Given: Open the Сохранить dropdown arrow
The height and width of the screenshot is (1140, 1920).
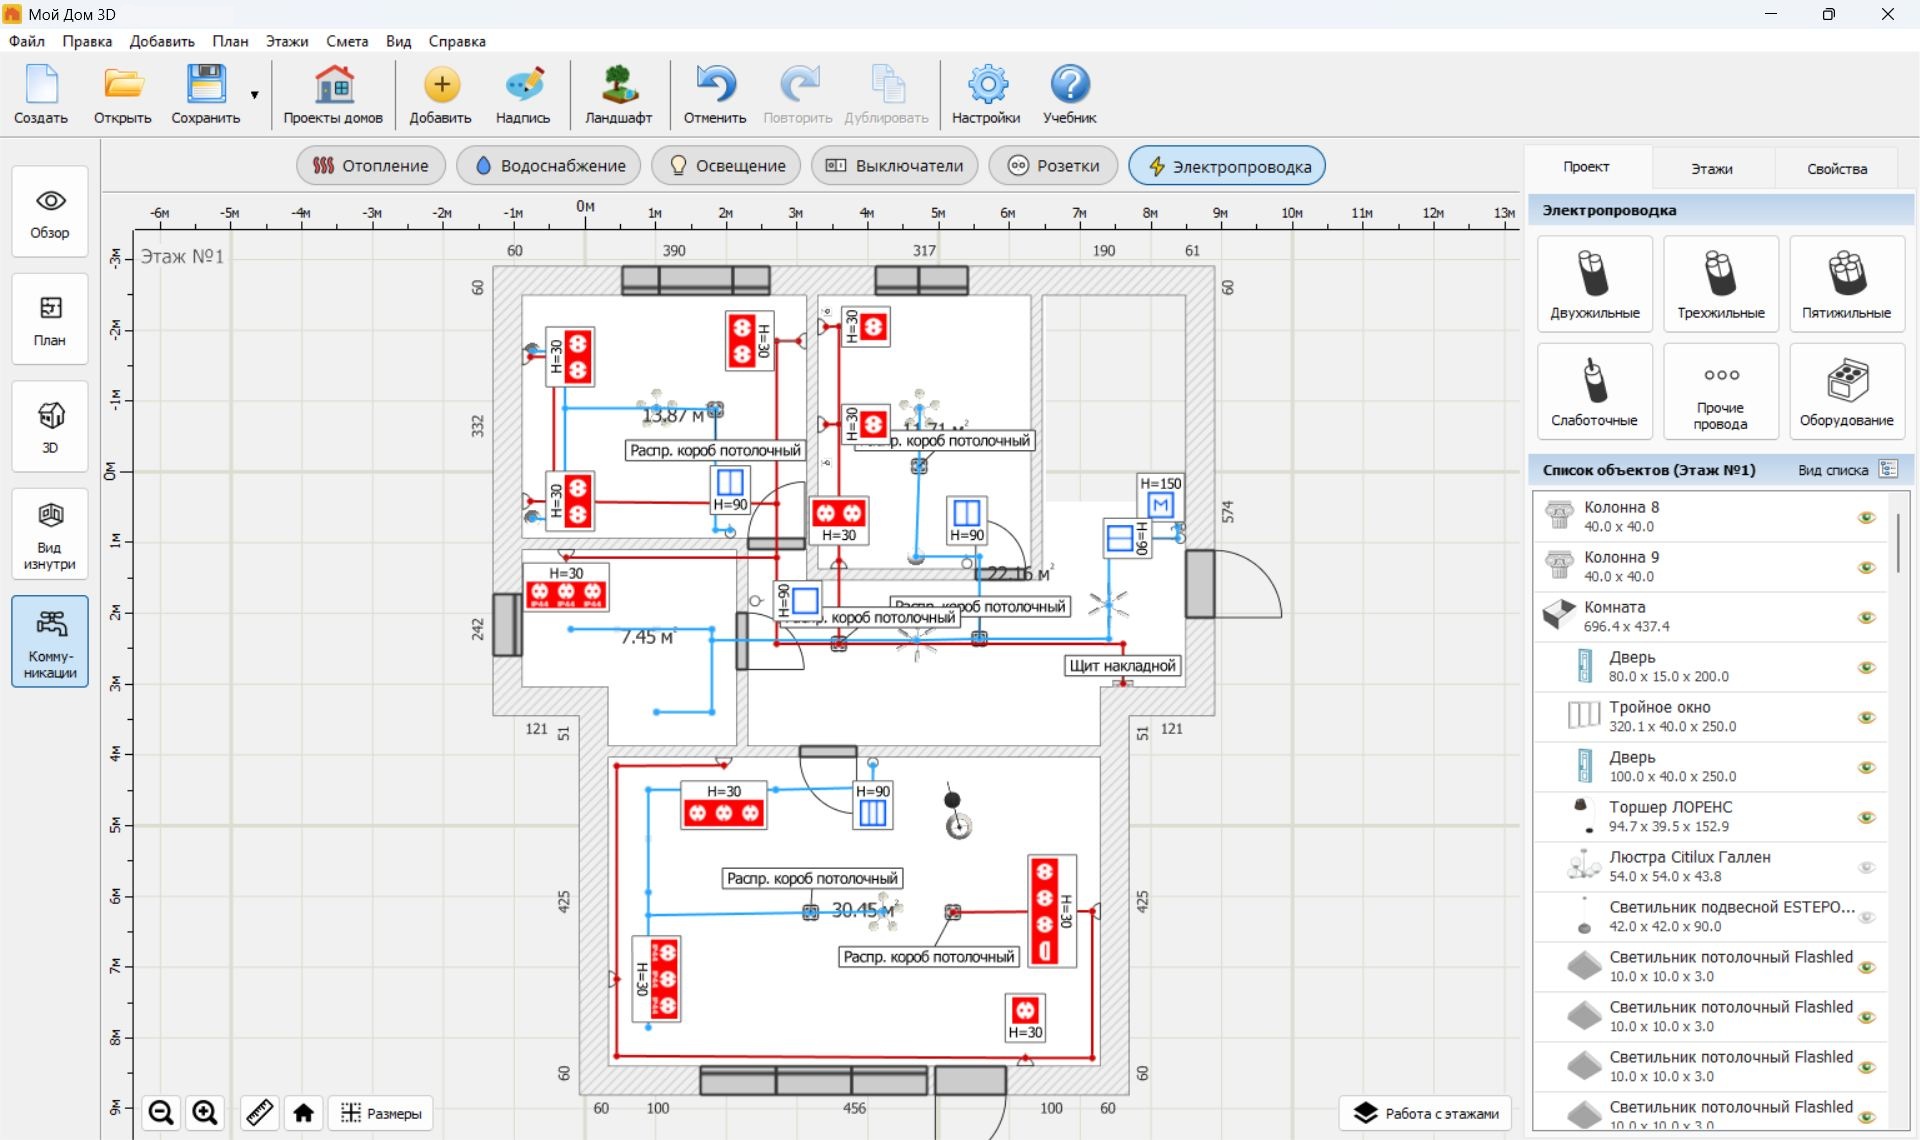Looking at the screenshot, I should (254, 95).
